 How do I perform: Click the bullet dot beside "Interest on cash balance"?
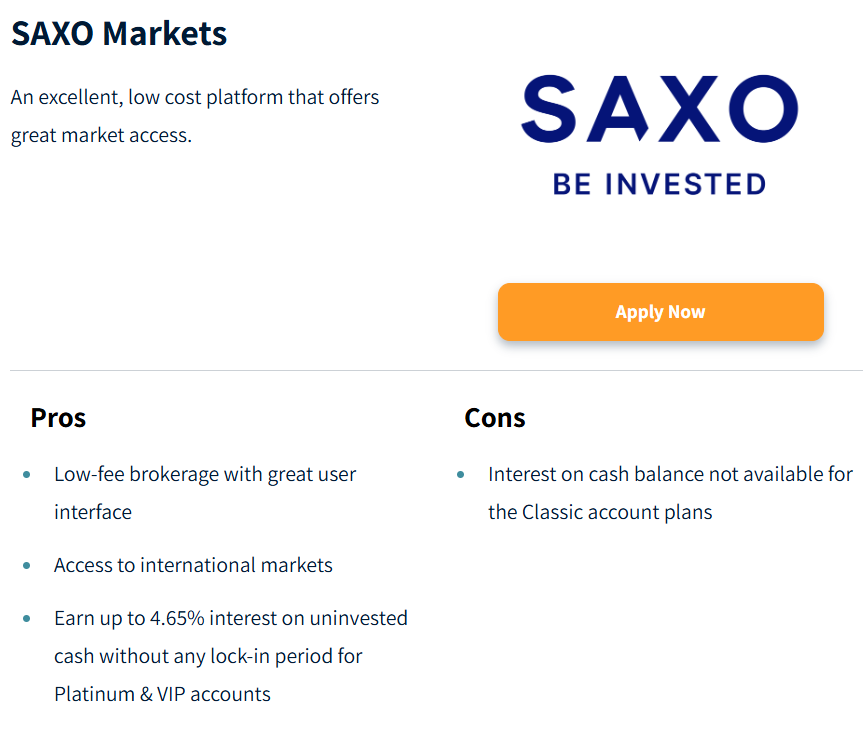[461, 474]
